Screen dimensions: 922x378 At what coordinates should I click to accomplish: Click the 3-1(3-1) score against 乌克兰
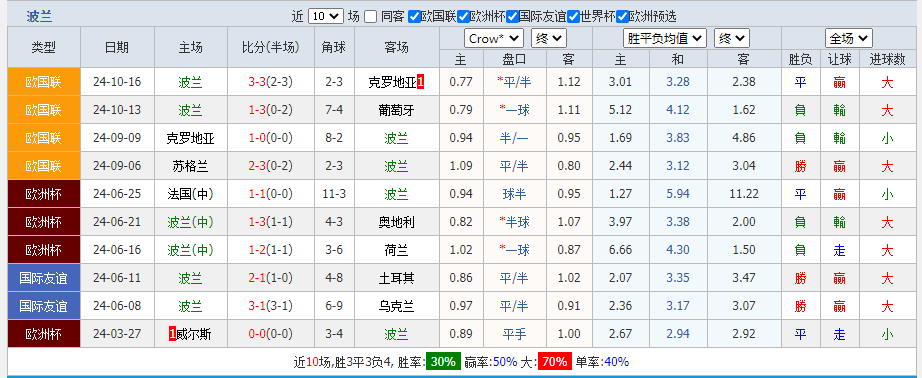(x=270, y=306)
